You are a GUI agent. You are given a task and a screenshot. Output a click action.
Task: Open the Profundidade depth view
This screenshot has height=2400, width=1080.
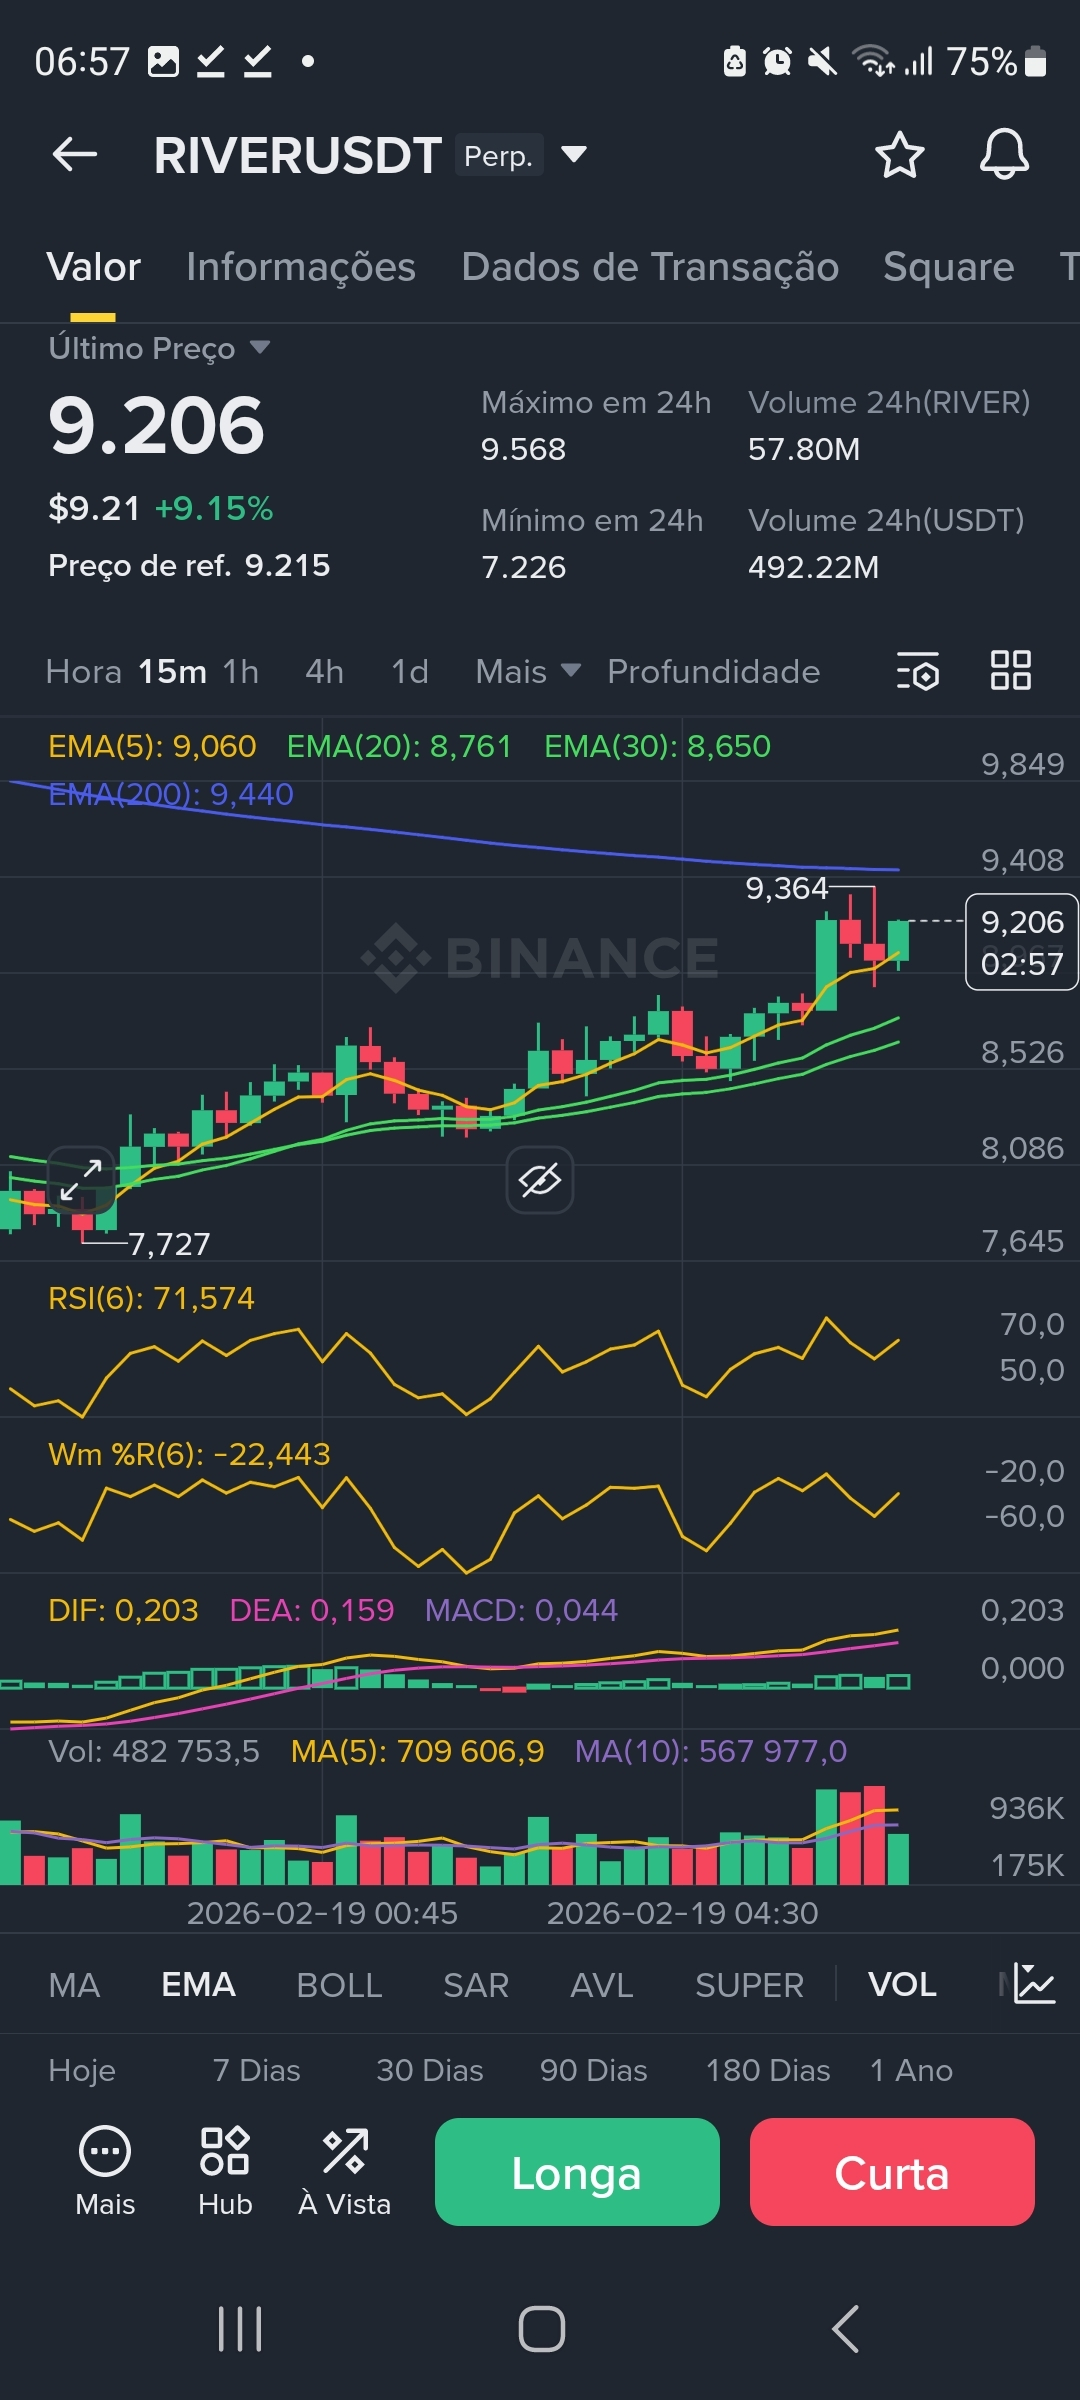tap(714, 671)
